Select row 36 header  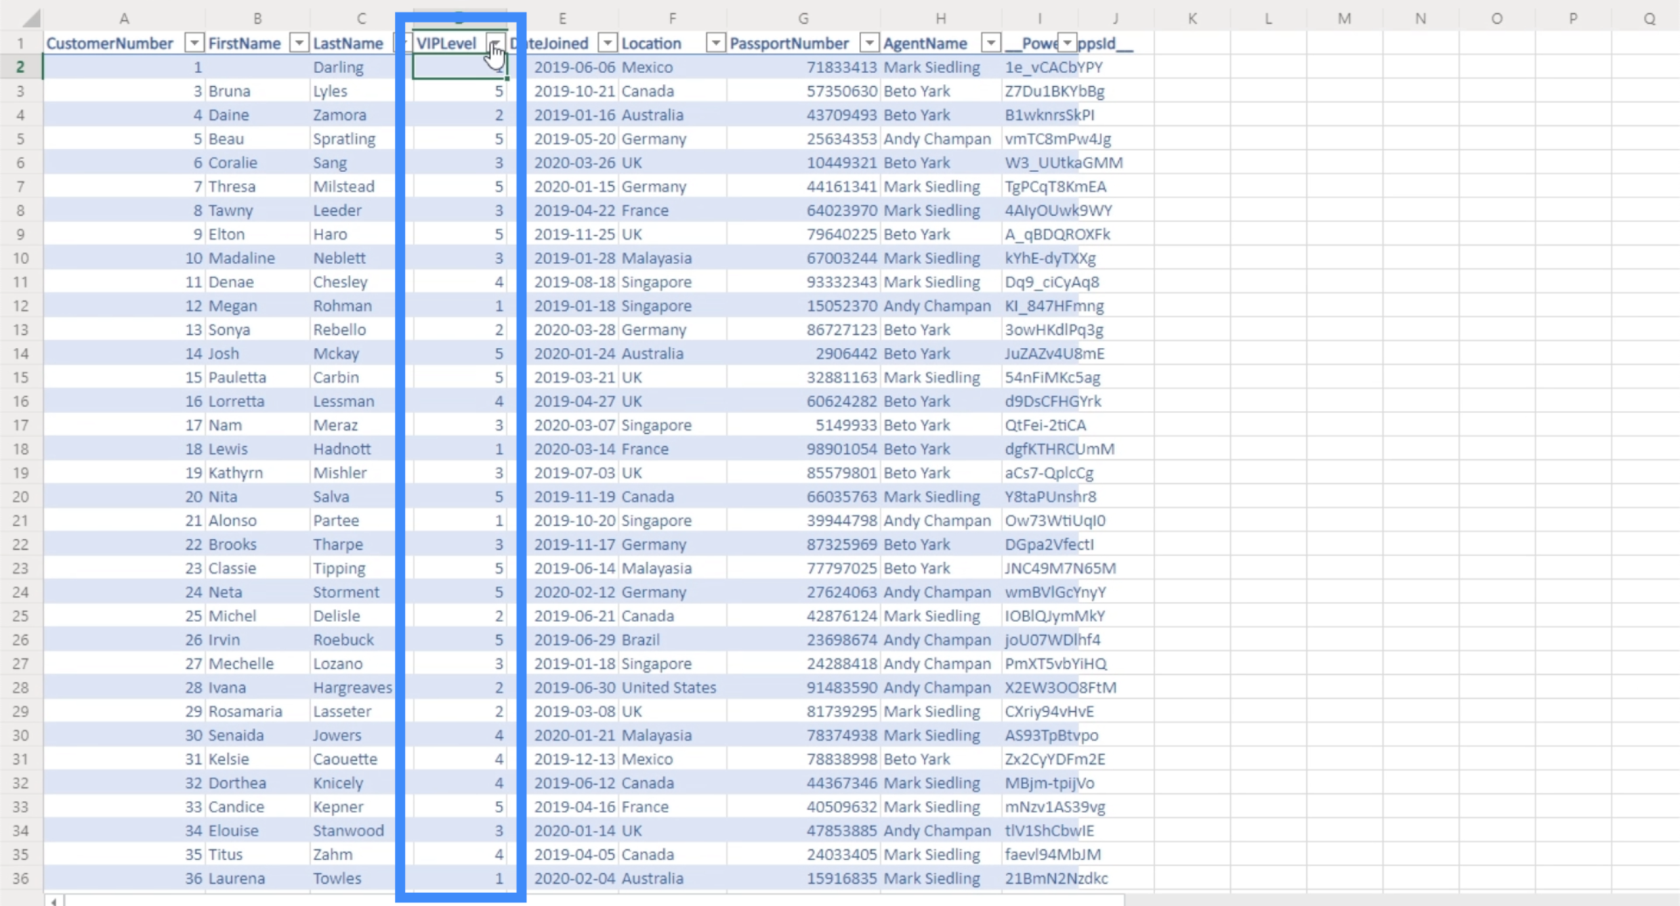(x=20, y=878)
